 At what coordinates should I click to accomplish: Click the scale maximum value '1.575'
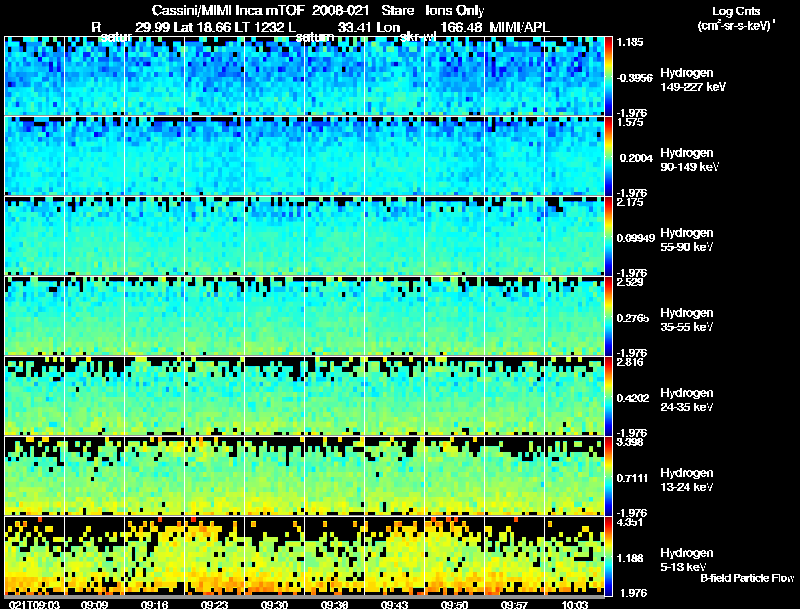(x=630, y=122)
